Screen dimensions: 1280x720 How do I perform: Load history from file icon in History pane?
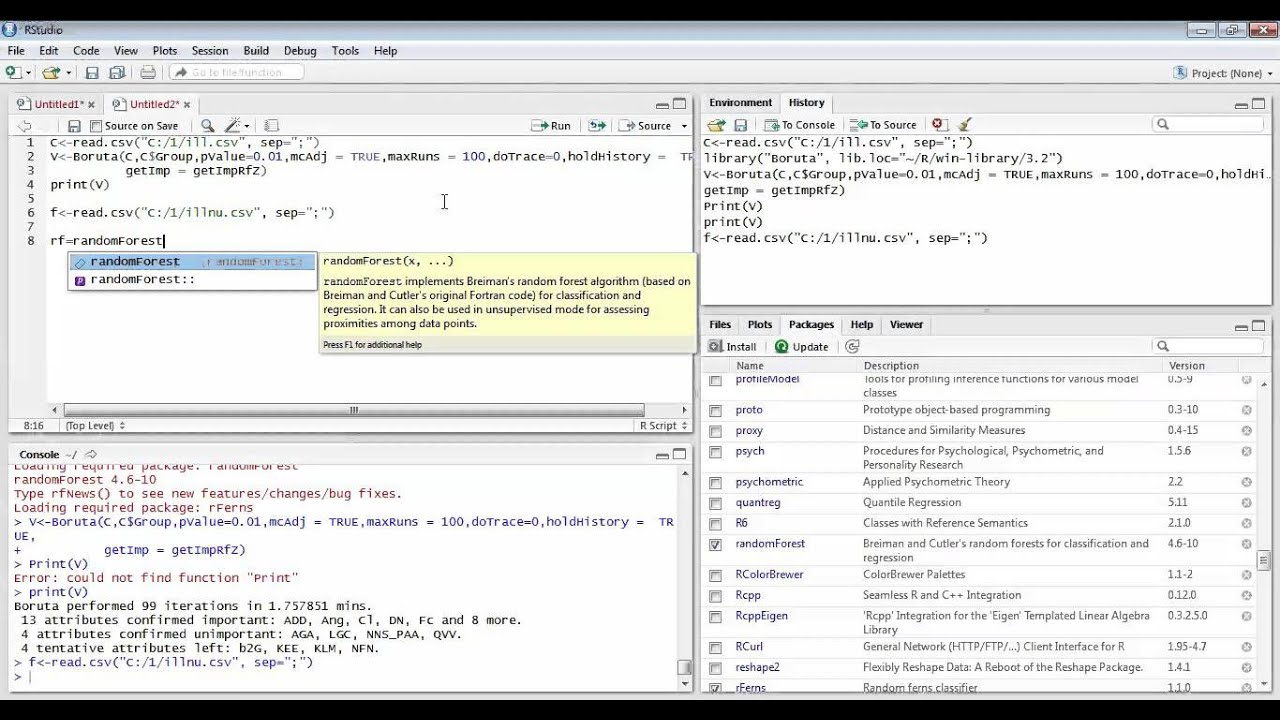point(716,125)
